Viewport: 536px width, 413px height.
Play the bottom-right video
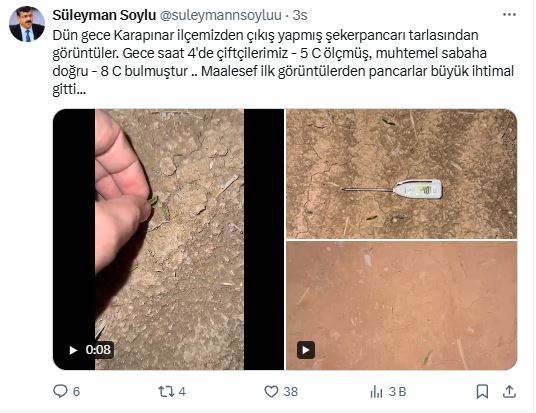click(306, 350)
